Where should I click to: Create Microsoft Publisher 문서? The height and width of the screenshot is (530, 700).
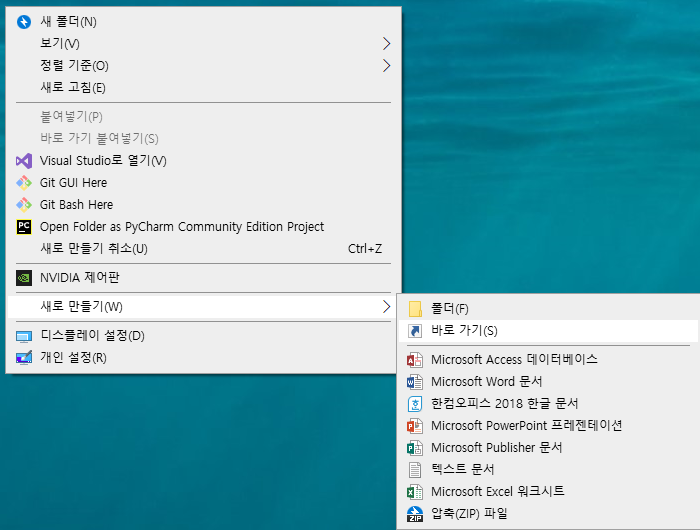pyautogui.click(x=548, y=447)
